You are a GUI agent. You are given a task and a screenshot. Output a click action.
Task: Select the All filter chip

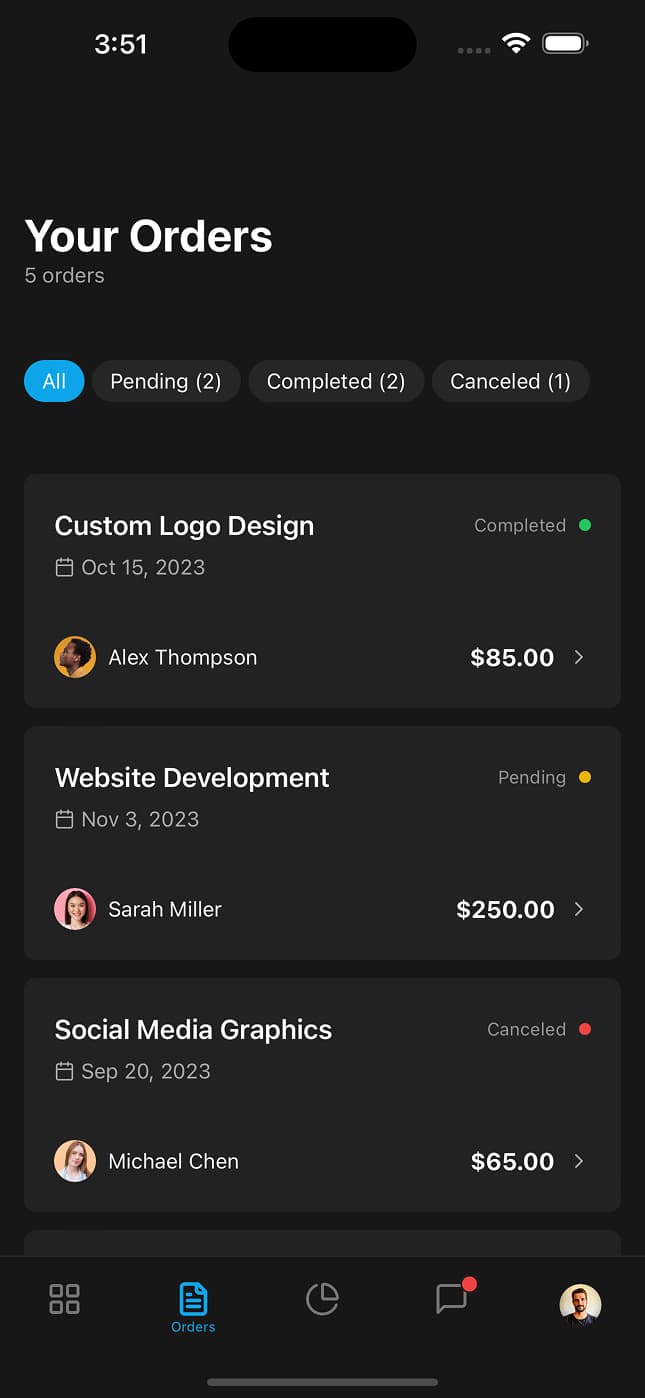point(54,382)
